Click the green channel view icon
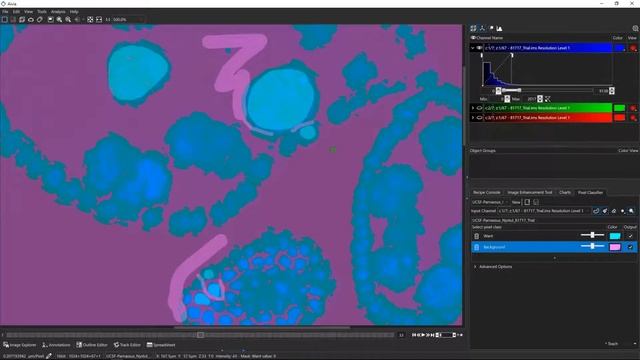 [x=633, y=108]
